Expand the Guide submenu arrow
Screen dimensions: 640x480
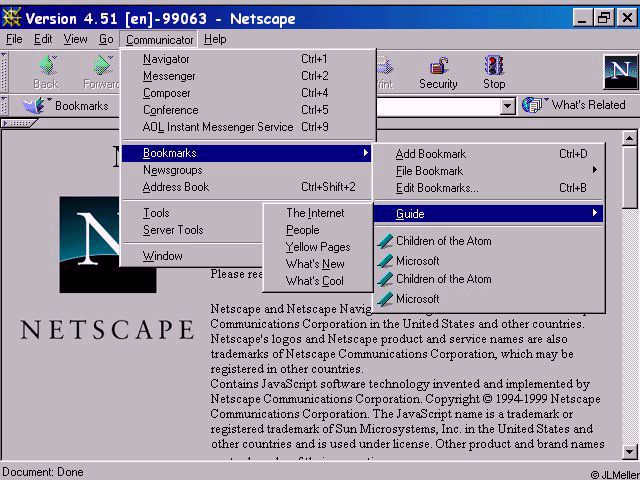595,213
